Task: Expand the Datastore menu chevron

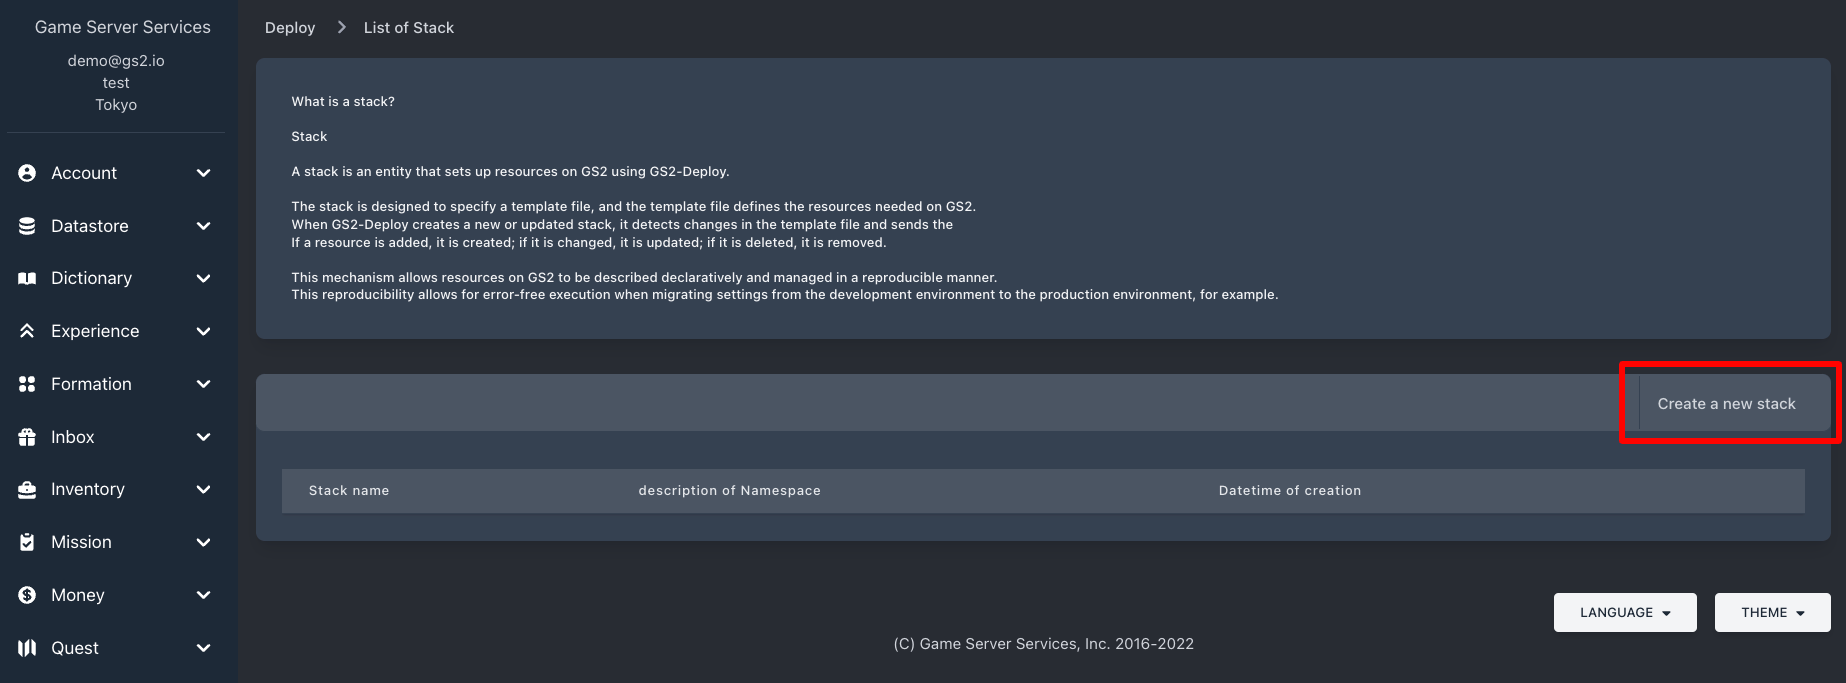Action: [204, 226]
